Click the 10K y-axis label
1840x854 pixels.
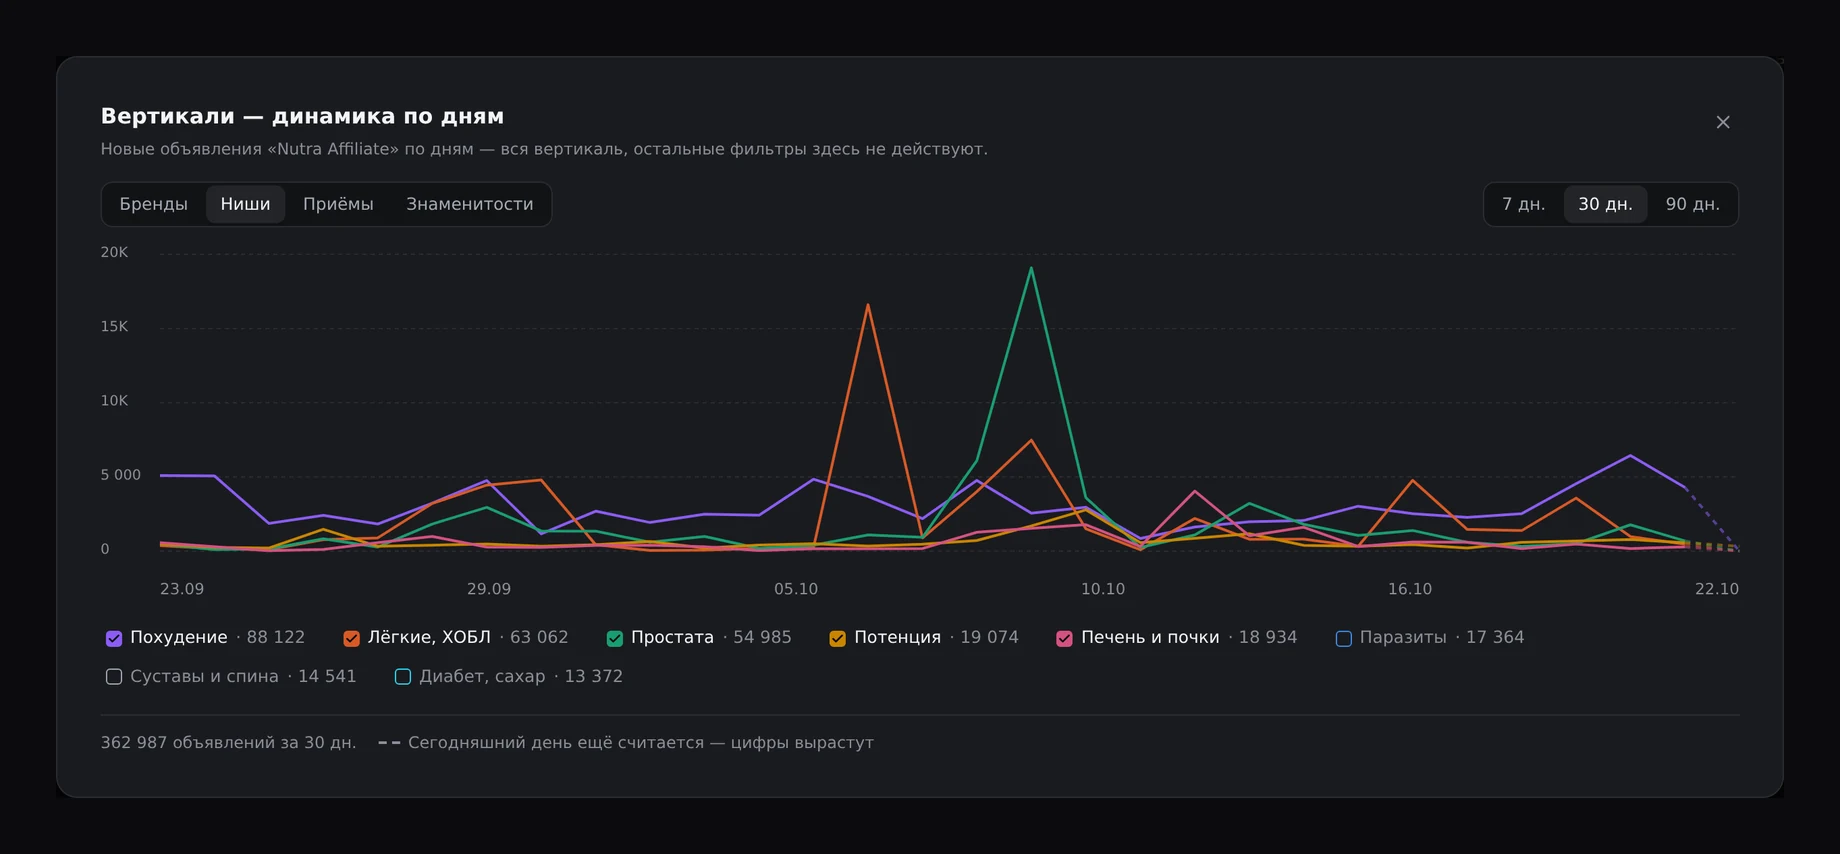tap(114, 401)
